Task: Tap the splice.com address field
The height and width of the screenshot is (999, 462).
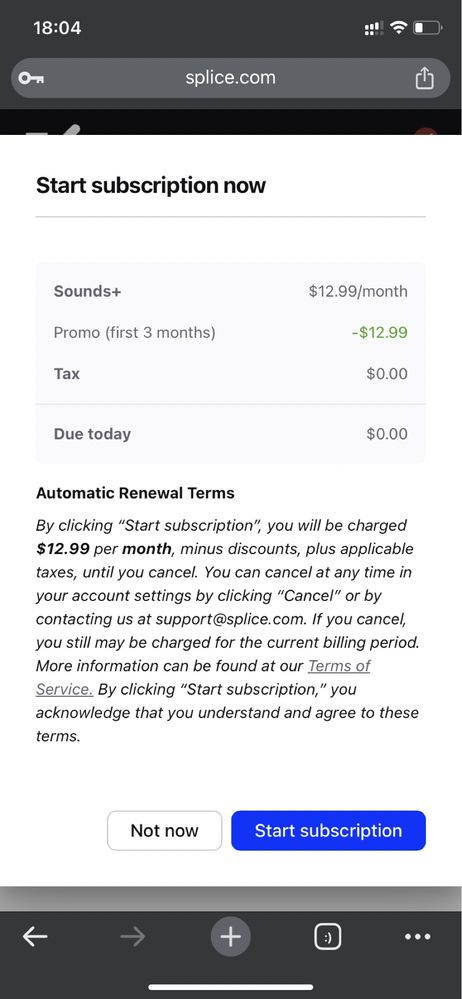Action: click(231, 78)
